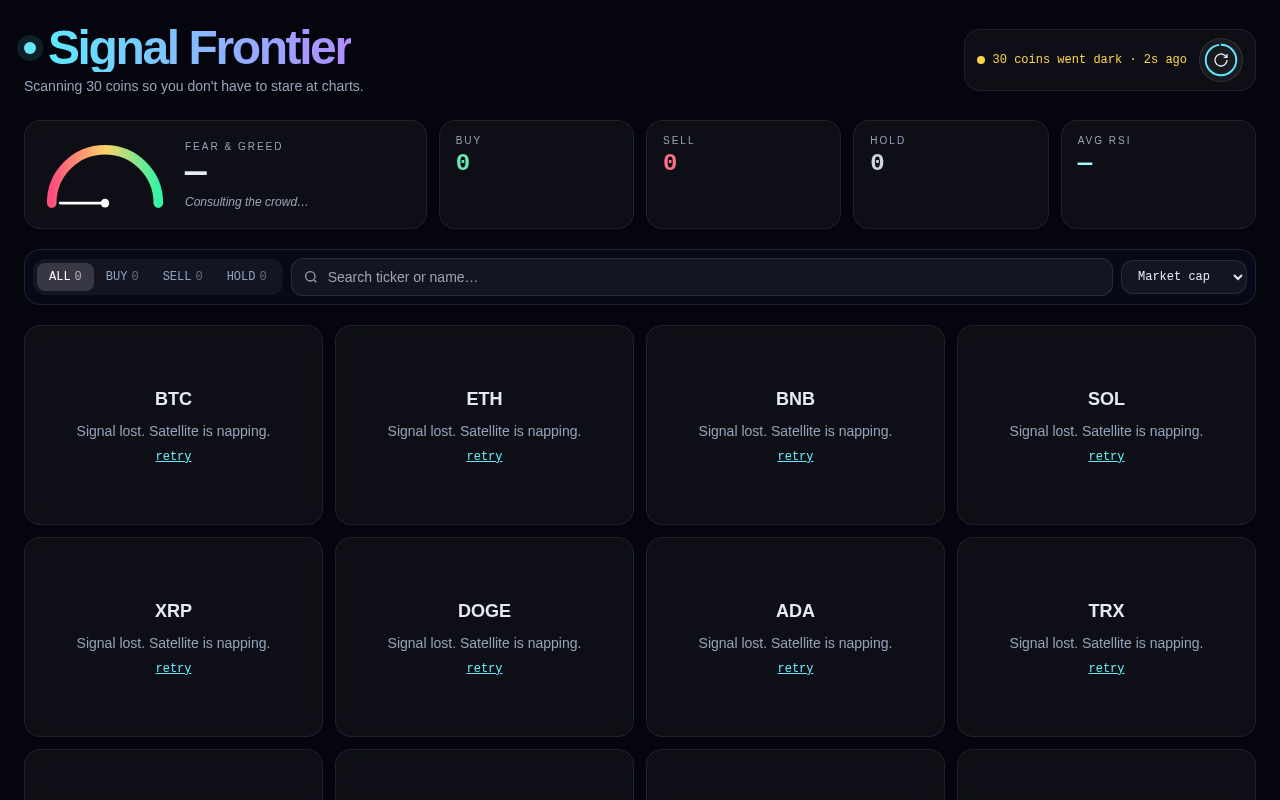Open the Market cap sort dropdown
The width and height of the screenshot is (1280, 800).
point(1184,277)
